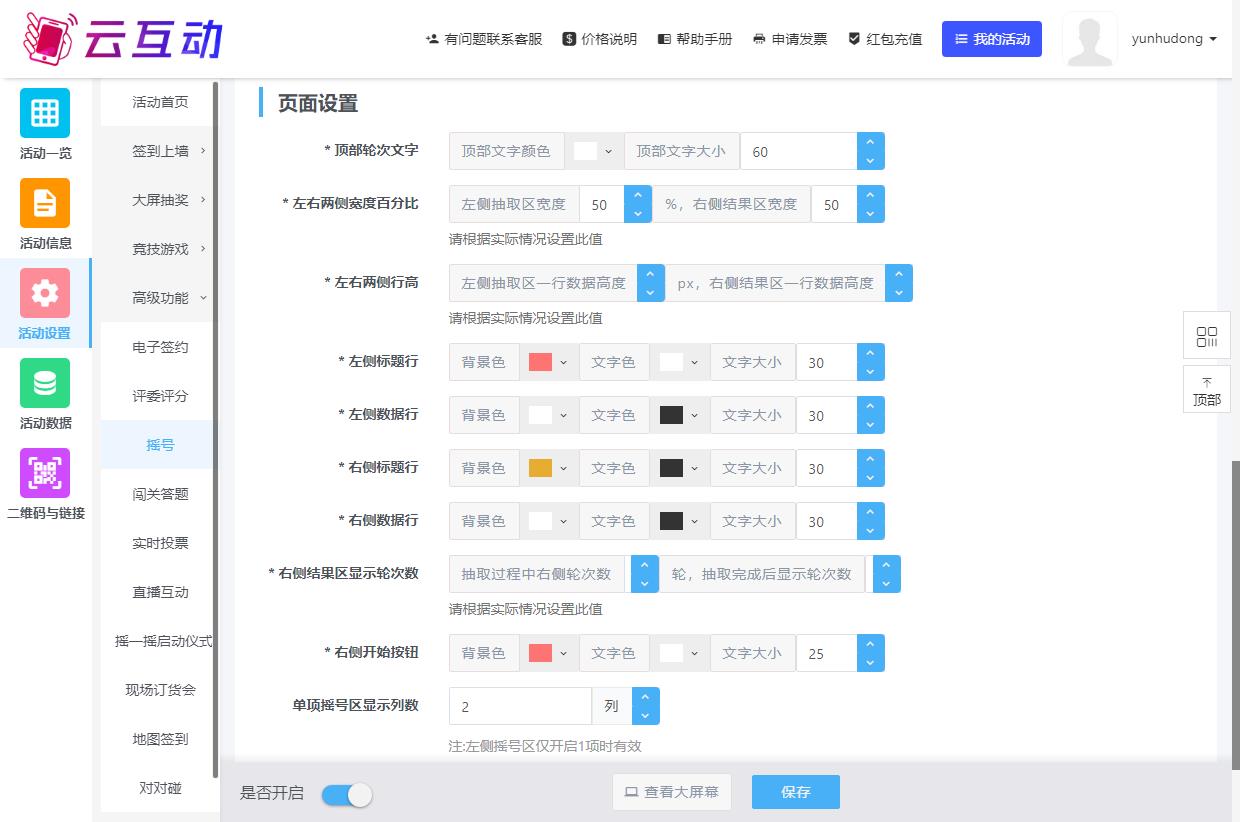Open 右侧标题行 orange background color picker

pyautogui.click(x=548, y=468)
